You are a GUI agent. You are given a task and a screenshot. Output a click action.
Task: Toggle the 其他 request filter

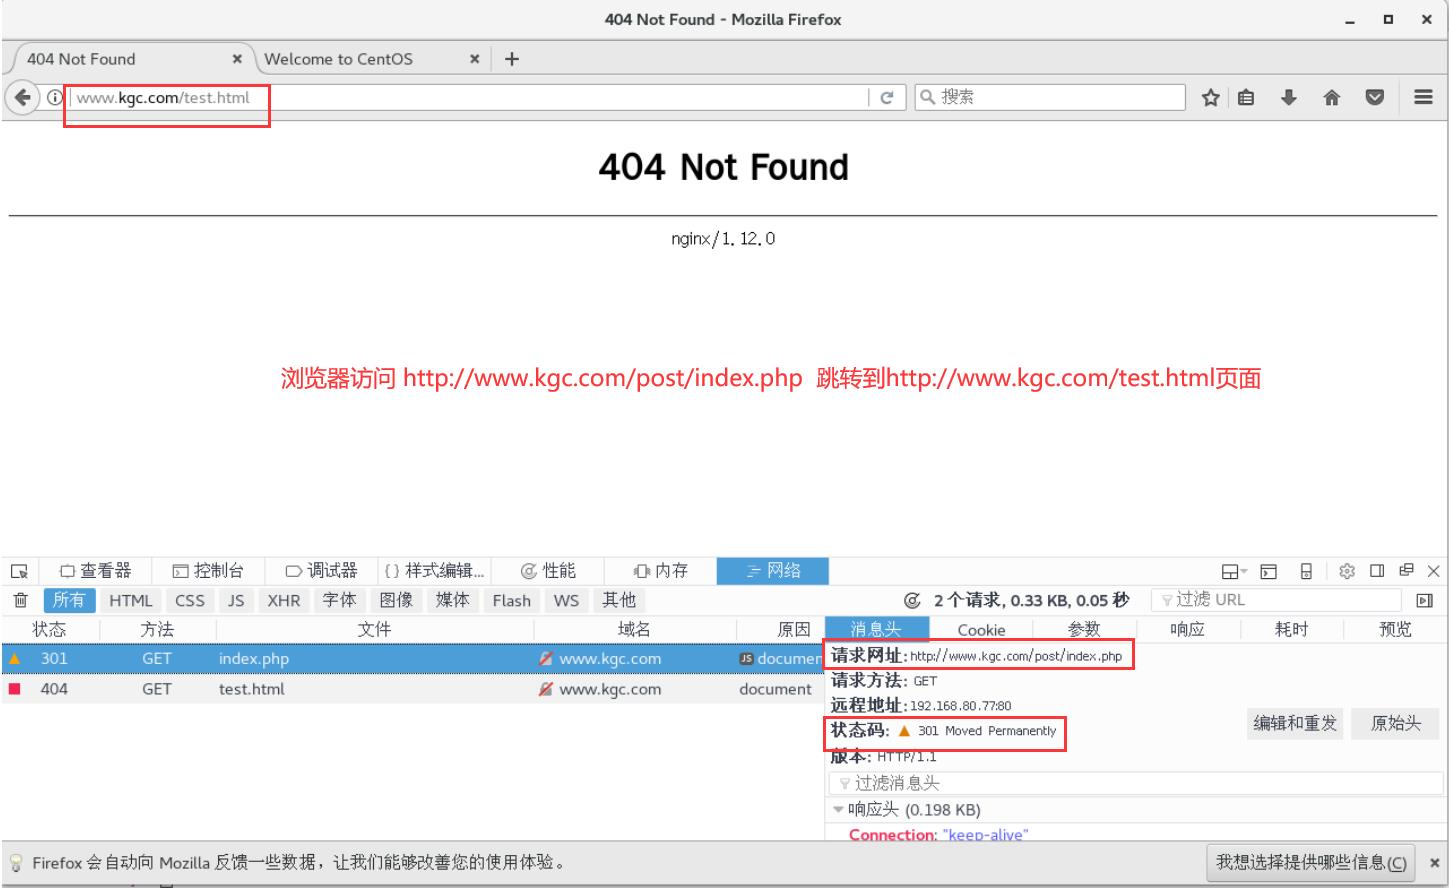click(x=619, y=600)
